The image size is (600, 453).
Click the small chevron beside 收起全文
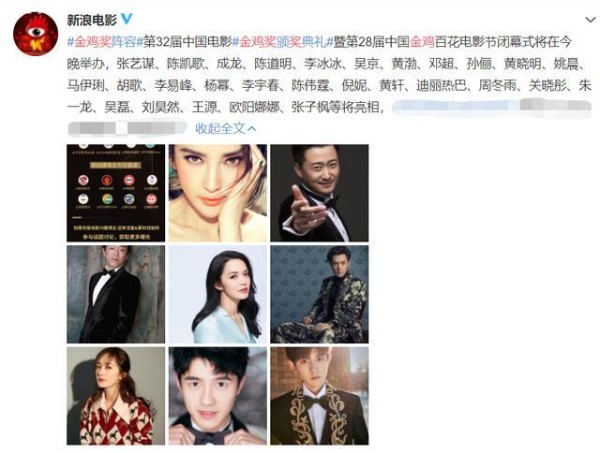point(251,129)
